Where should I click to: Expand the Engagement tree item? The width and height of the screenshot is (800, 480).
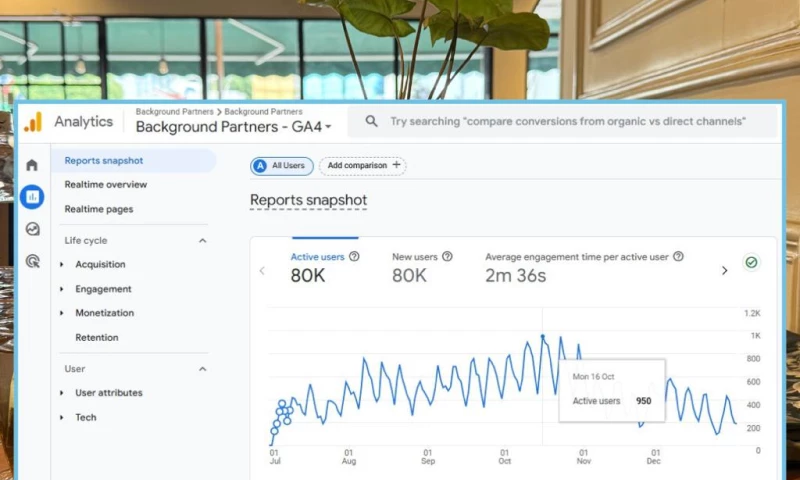(62, 289)
